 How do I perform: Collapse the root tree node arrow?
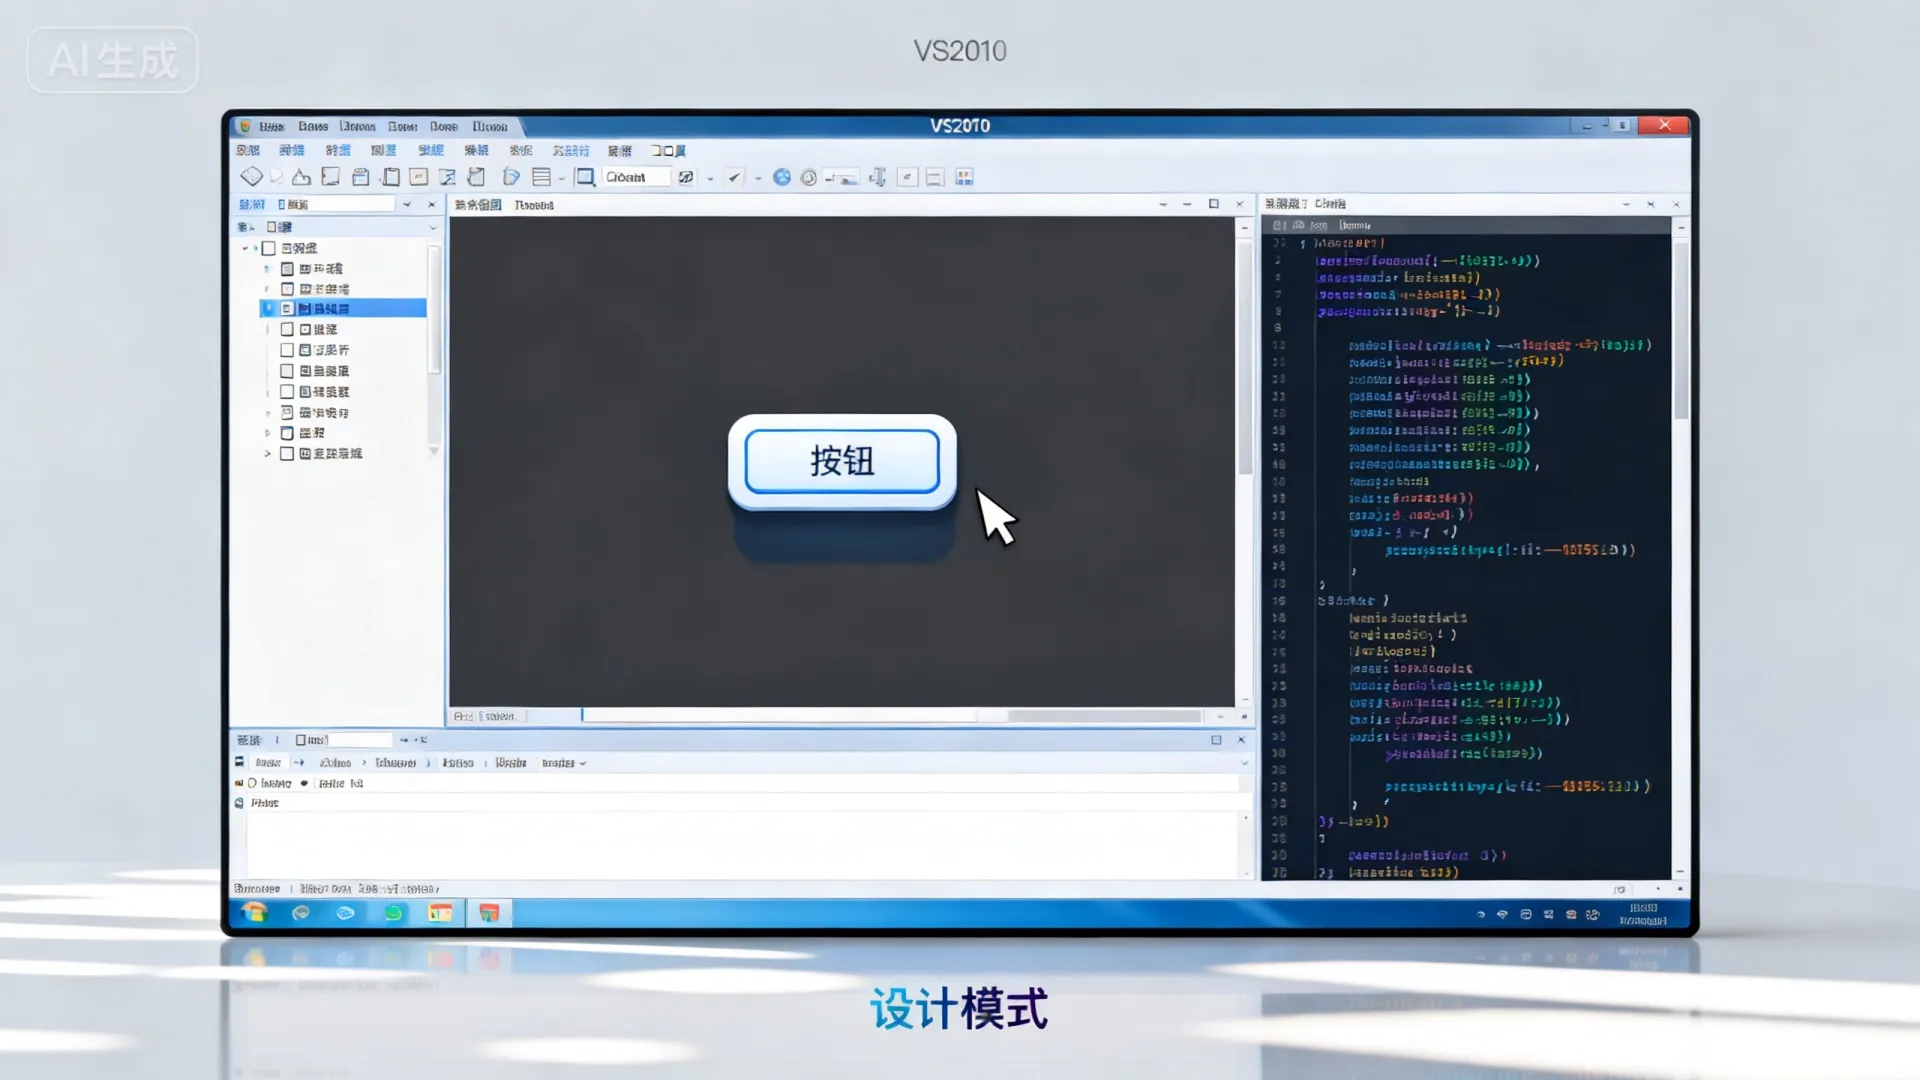pyautogui.click(x=245, y=248)
